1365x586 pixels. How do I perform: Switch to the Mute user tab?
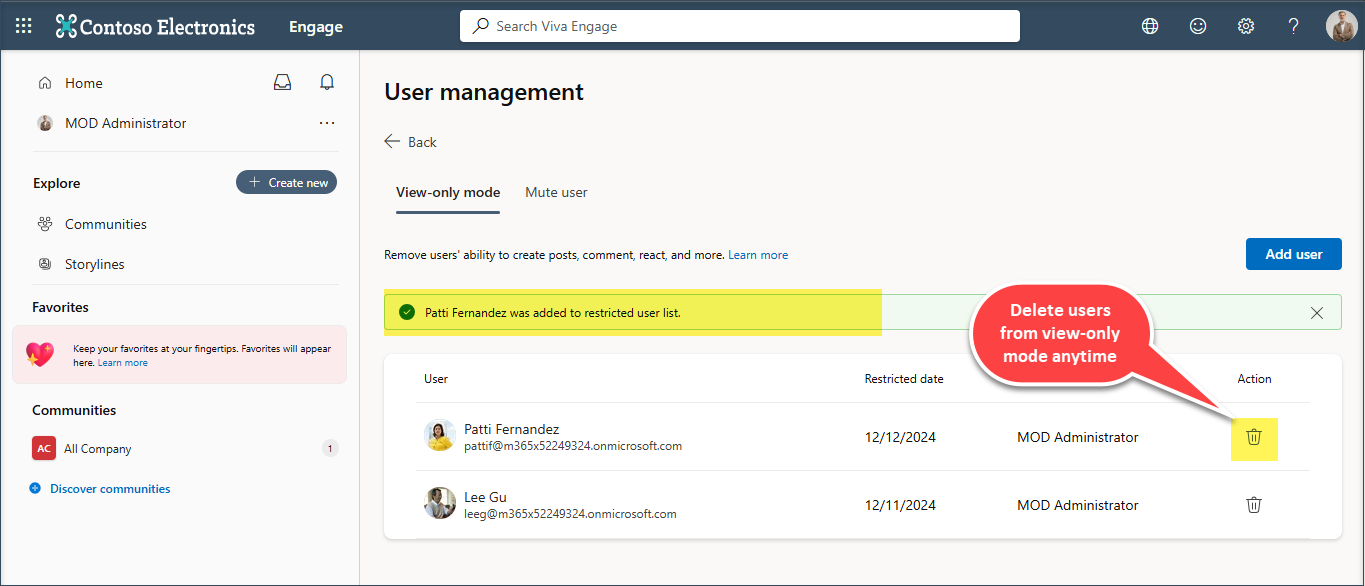tap(556, 192)
